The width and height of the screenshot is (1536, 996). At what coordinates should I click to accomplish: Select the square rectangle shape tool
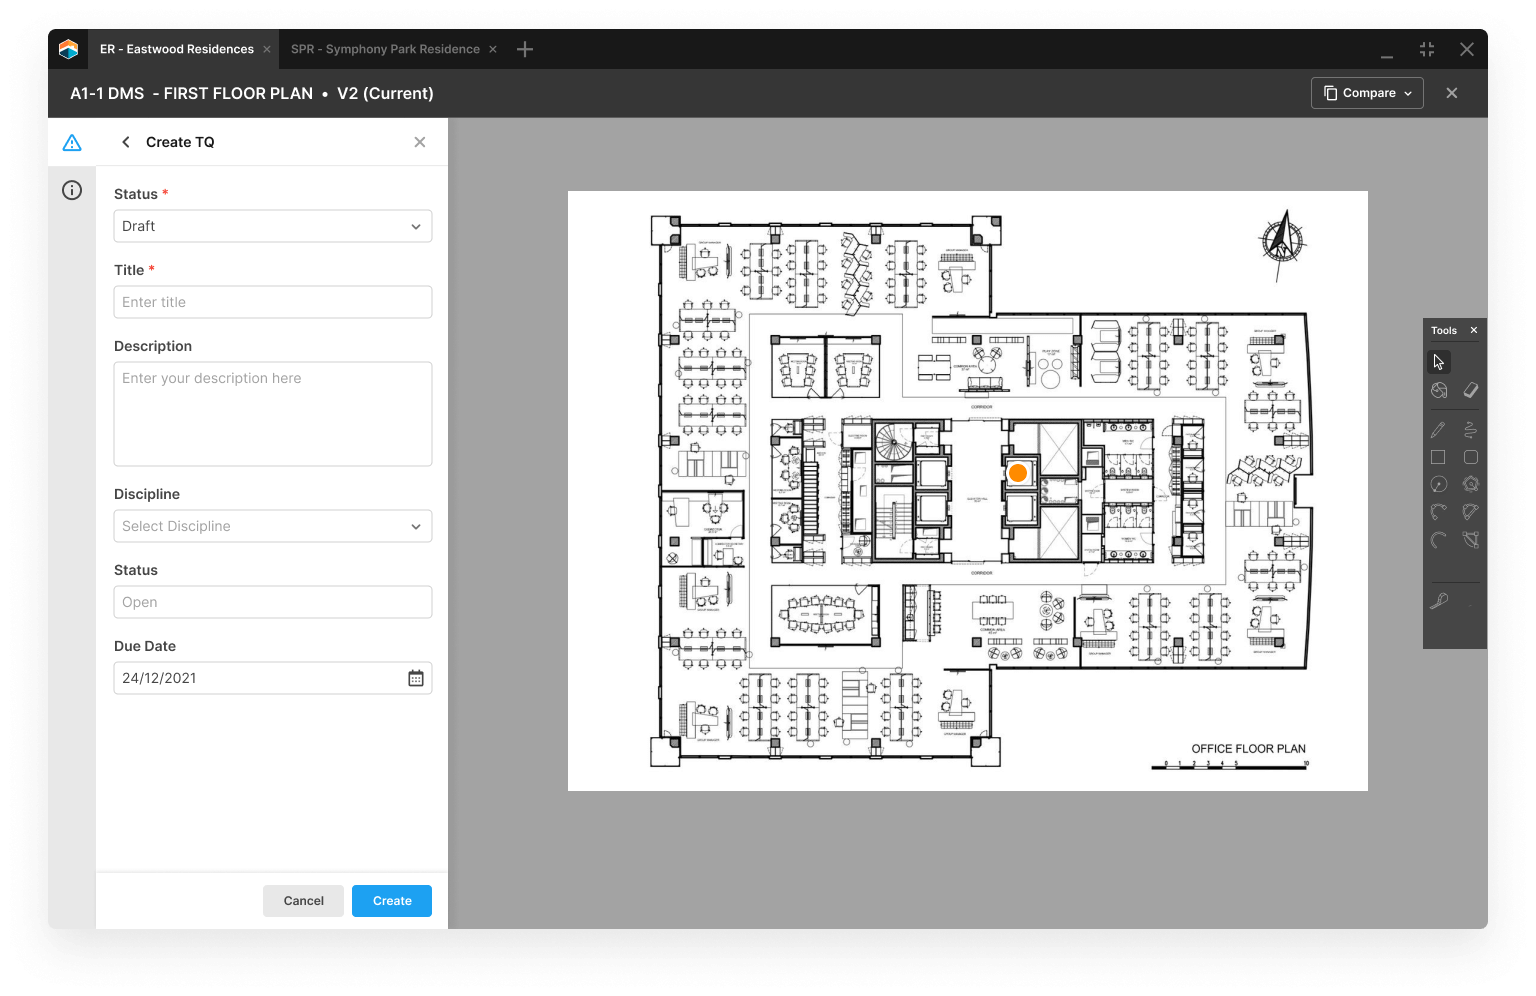[x=1438, y=457]
